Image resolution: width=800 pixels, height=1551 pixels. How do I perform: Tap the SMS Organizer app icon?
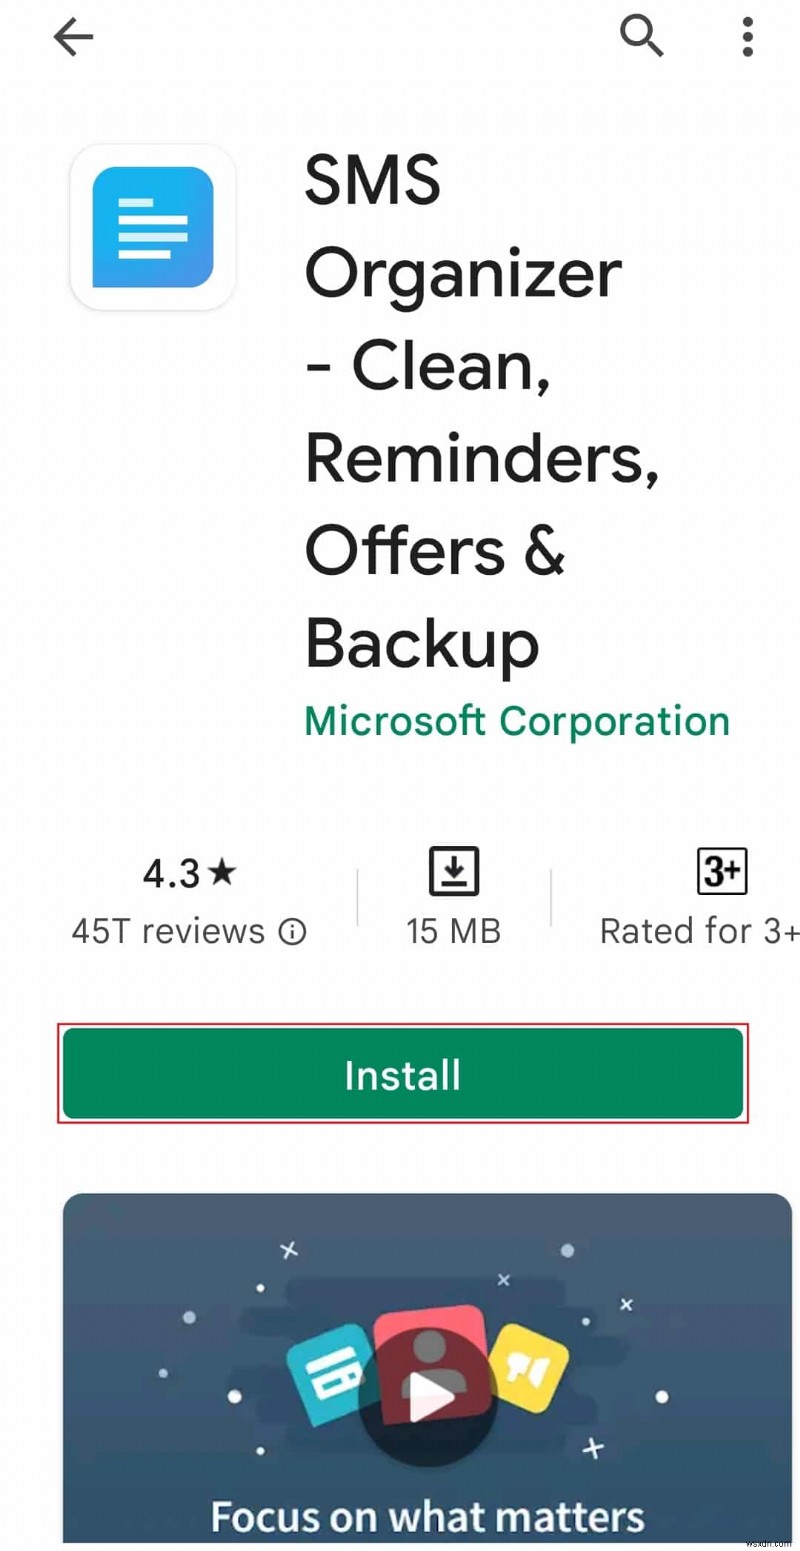(153, 227)
